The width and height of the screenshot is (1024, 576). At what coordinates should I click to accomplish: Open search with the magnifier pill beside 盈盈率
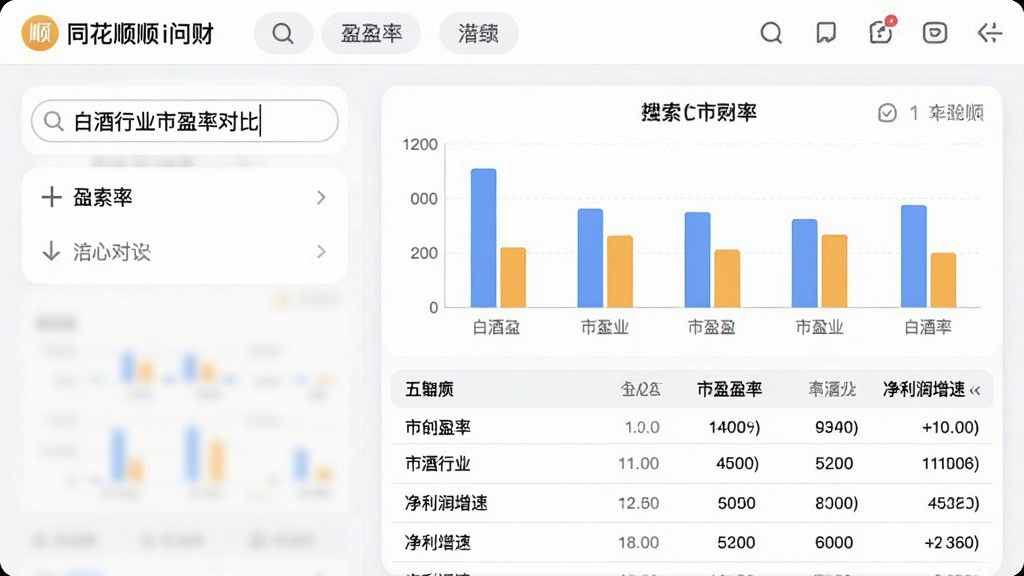coord(283,33)
